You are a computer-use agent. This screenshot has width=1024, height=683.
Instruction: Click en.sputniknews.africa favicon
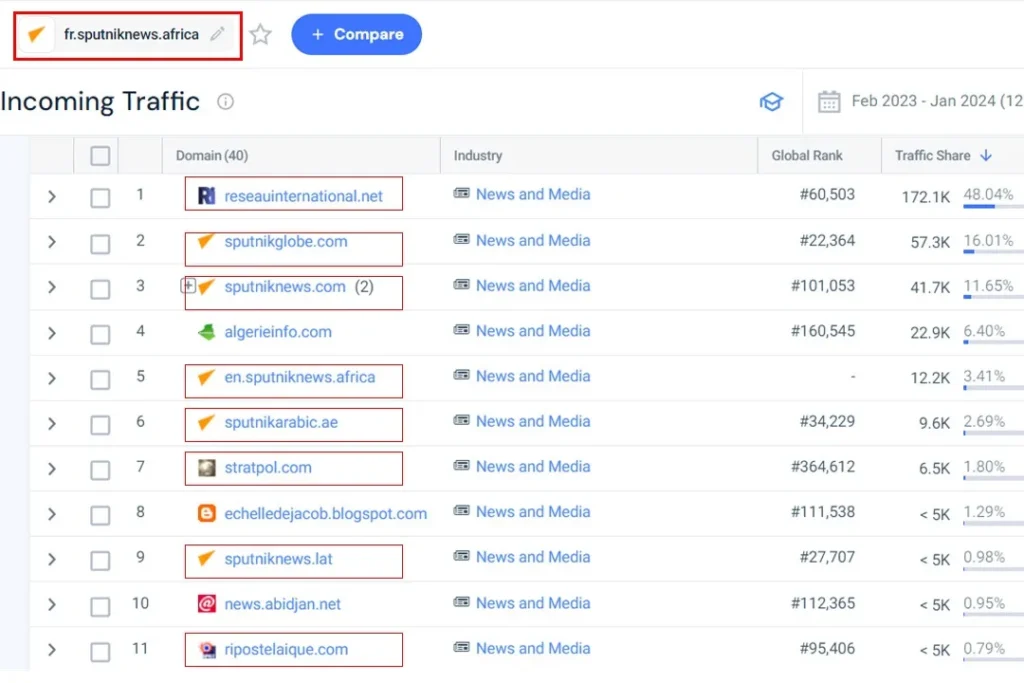click(x=206, y=377)
